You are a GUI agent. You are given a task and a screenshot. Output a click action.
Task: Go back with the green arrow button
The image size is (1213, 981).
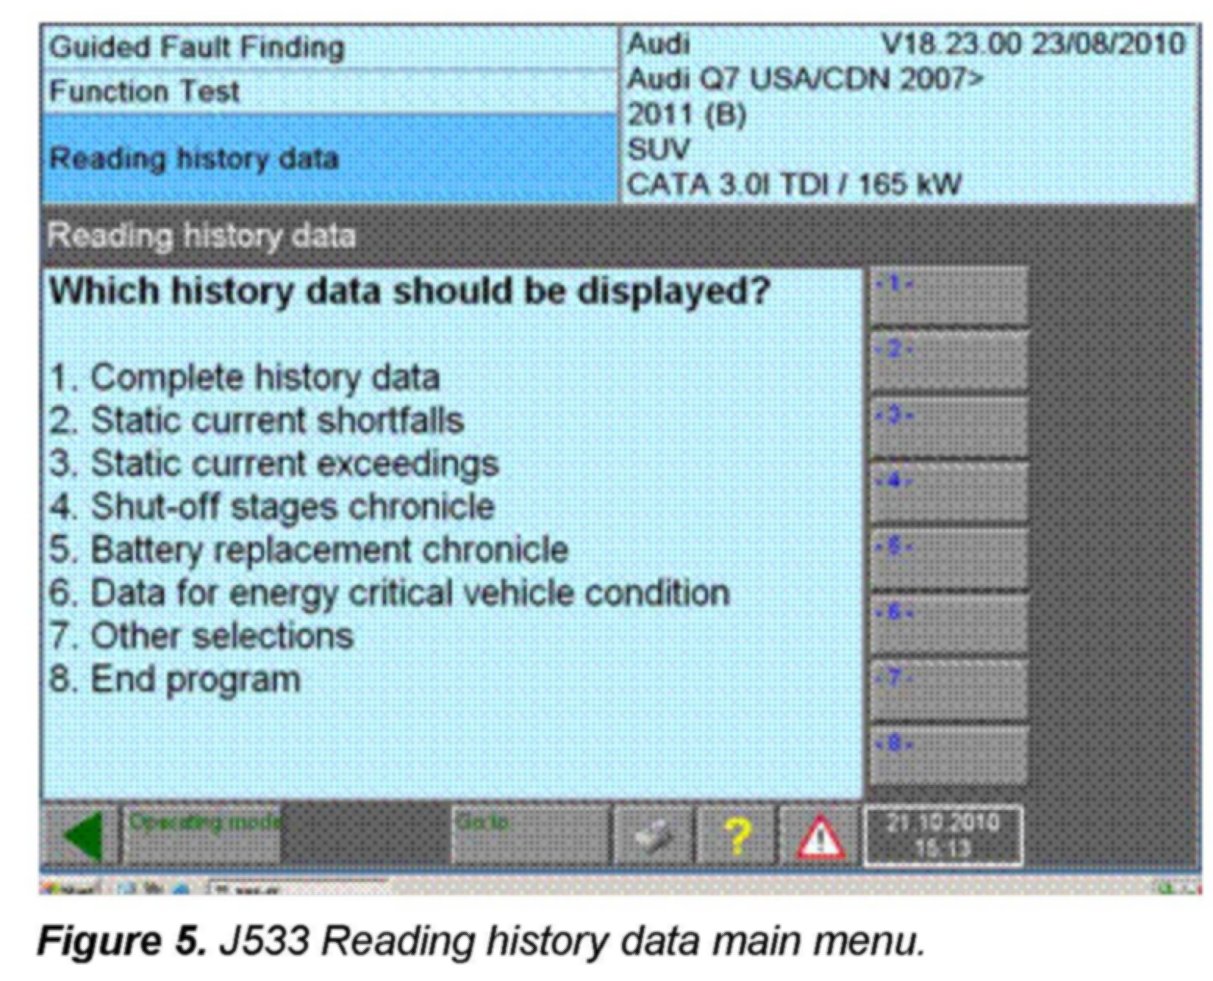click(x=81, y=836)
